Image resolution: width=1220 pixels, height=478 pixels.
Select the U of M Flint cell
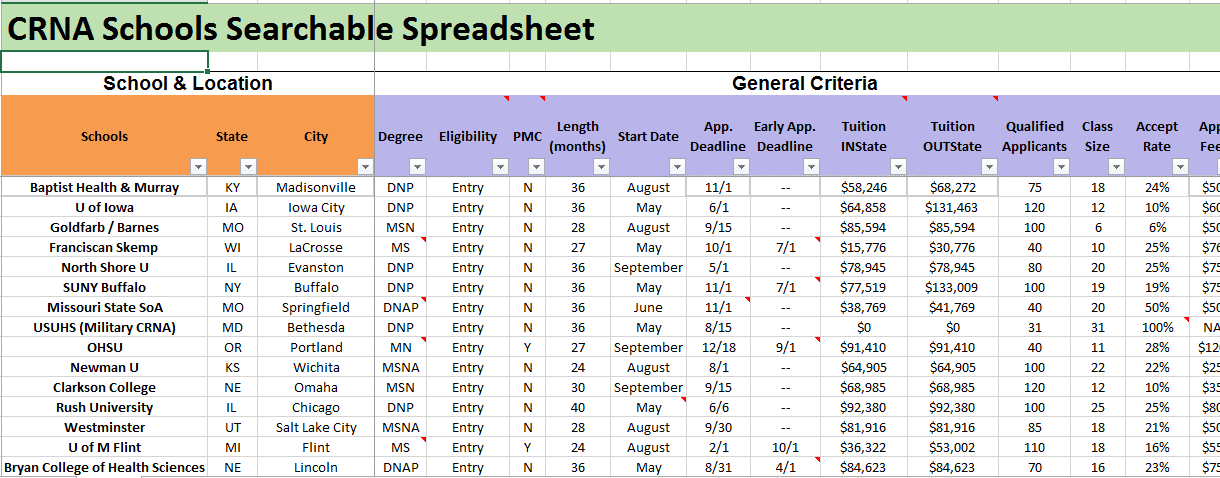point(104,447)
